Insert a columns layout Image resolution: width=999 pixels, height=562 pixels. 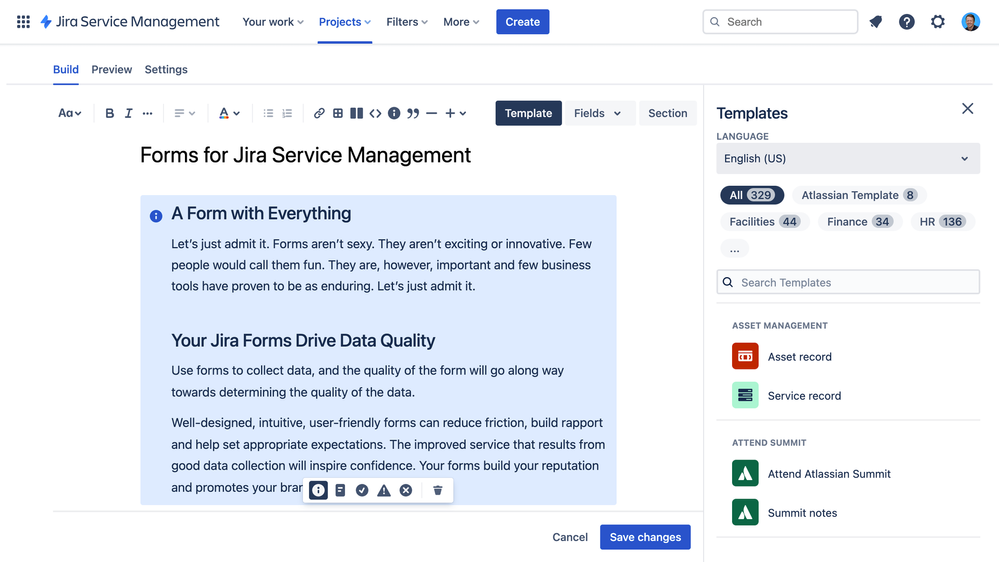[357, 113]
